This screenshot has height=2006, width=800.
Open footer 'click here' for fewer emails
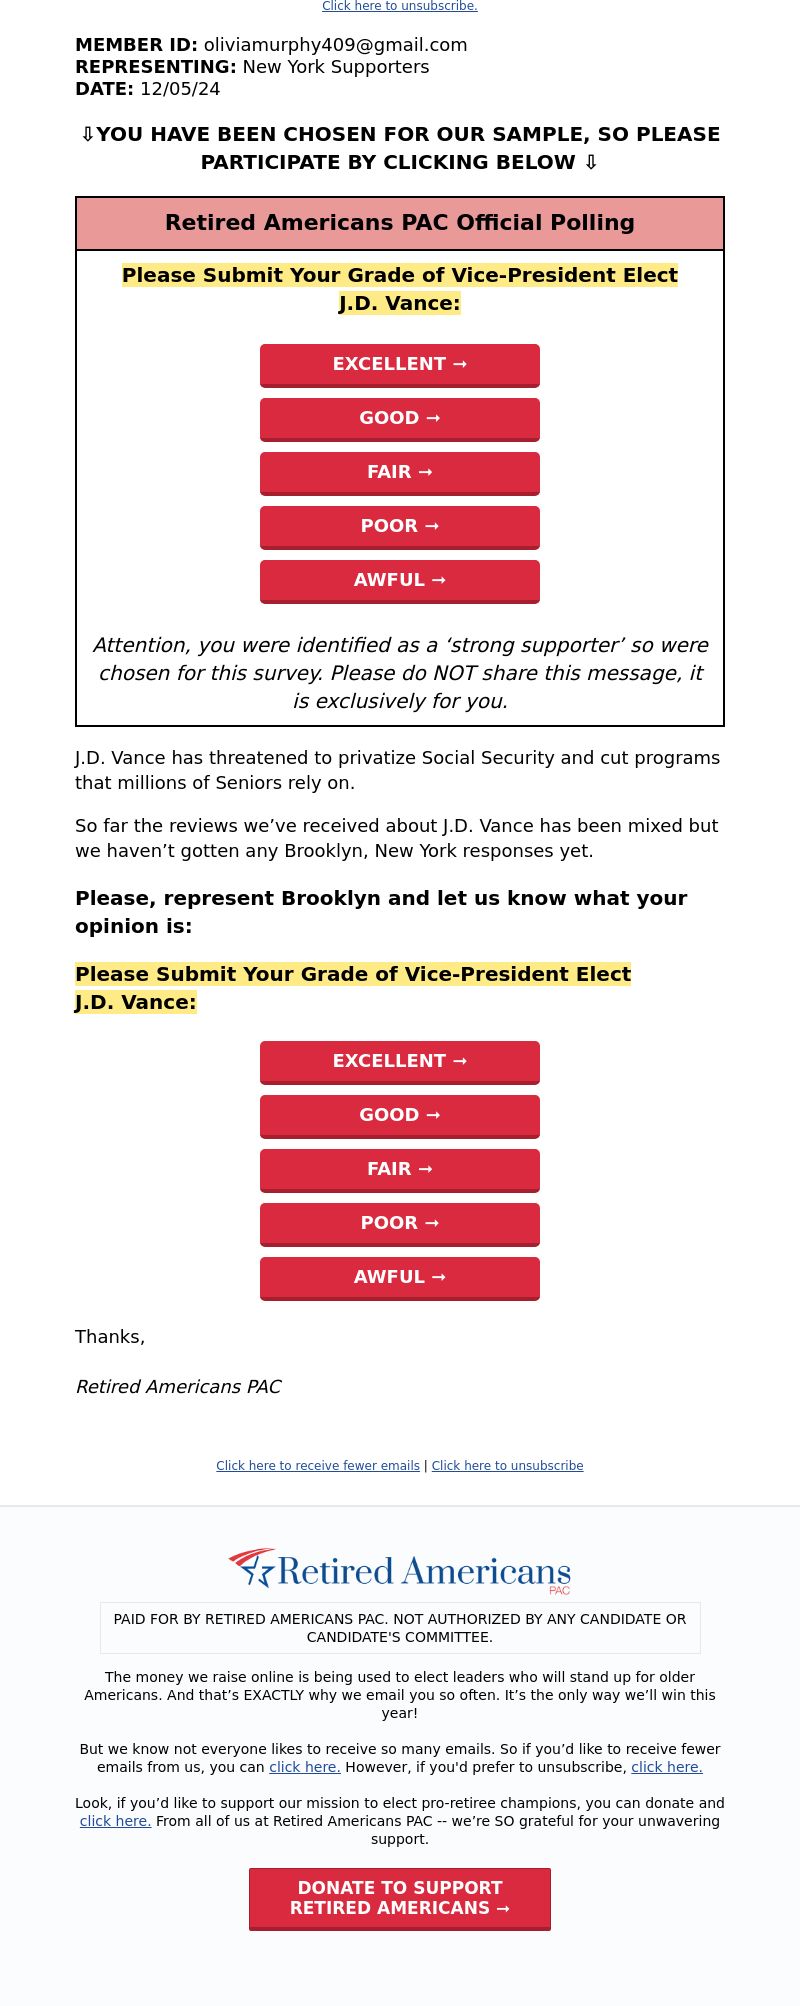pyautogui.click(x=305, y=1767)
